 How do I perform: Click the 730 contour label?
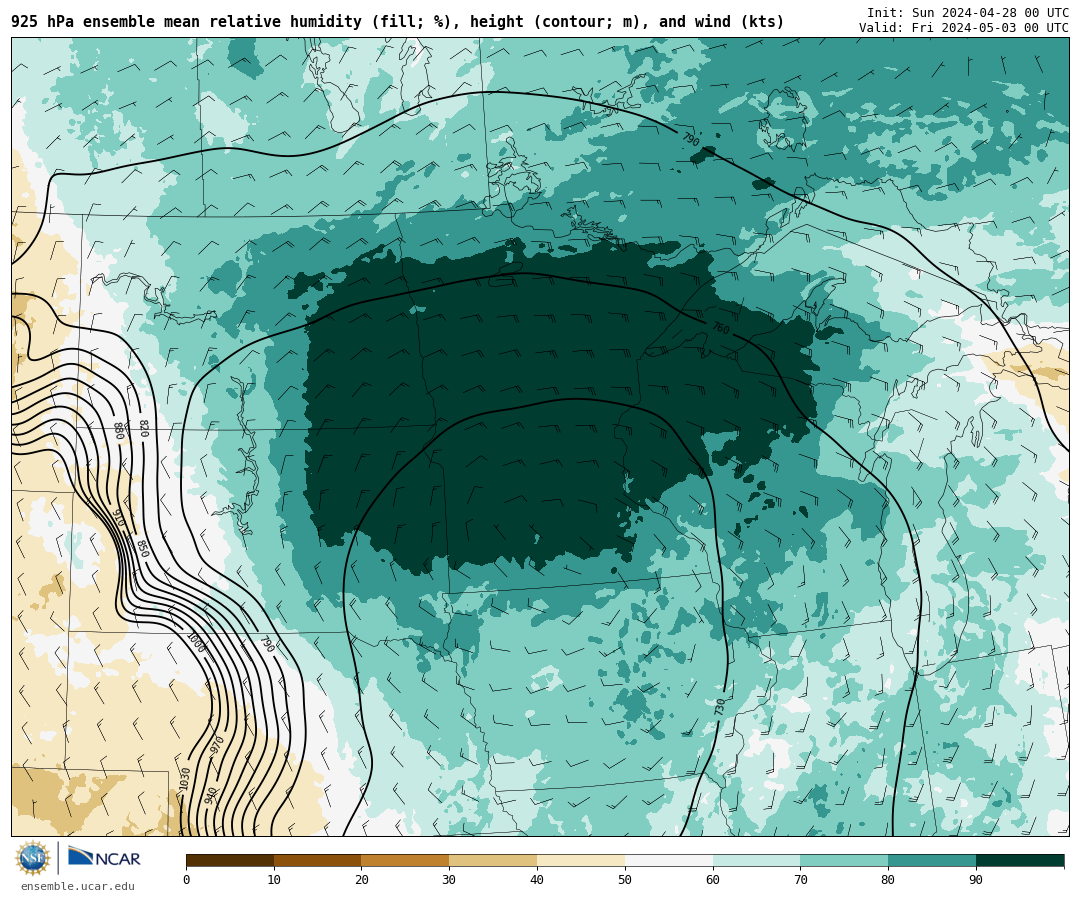720,707
